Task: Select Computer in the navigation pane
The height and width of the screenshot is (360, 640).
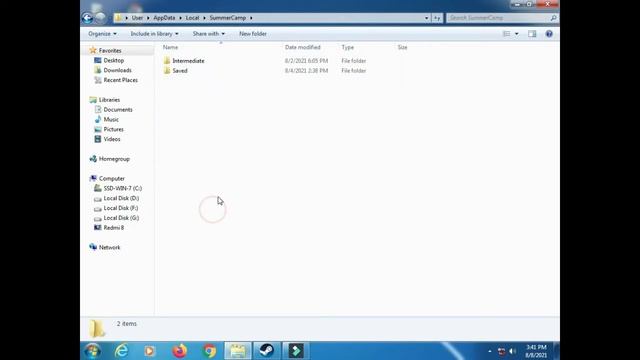Action: [x=112, y=178]
